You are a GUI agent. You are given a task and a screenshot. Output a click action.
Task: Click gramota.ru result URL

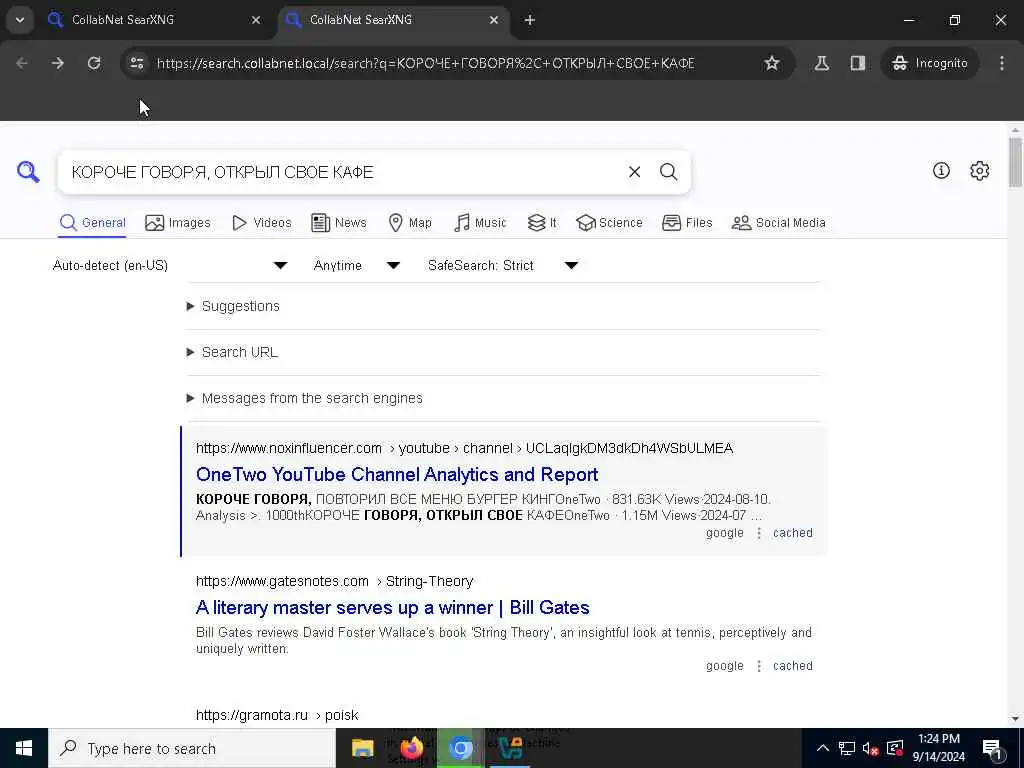pyautogui.click(x=277, y=715)
